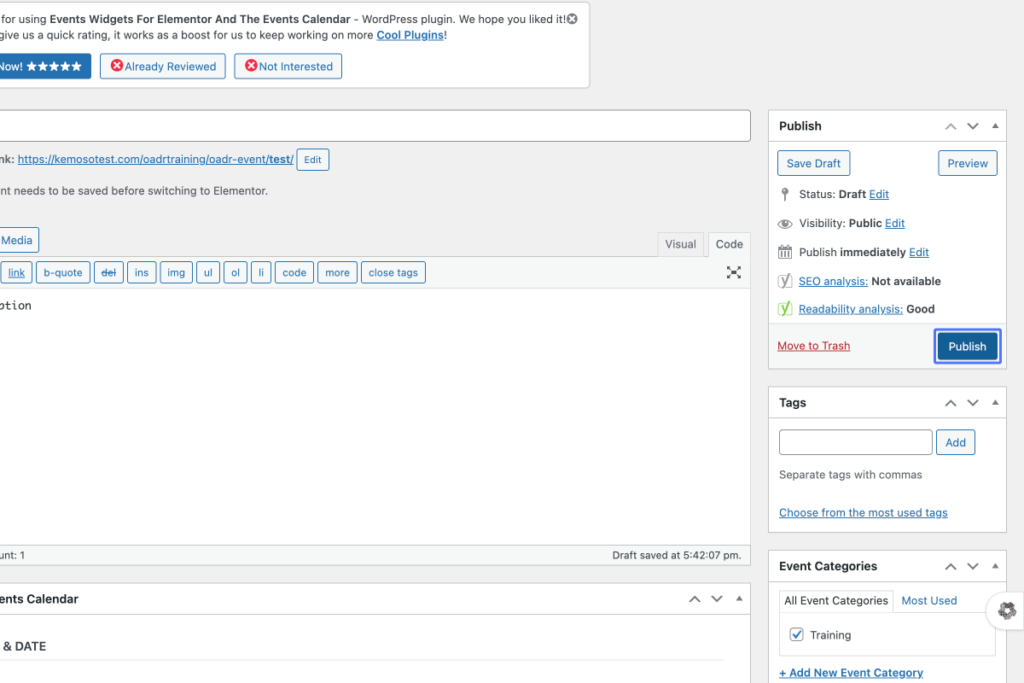Add a new event category
This screenshot has height=683, width=1024.
[x=851, y=673]
